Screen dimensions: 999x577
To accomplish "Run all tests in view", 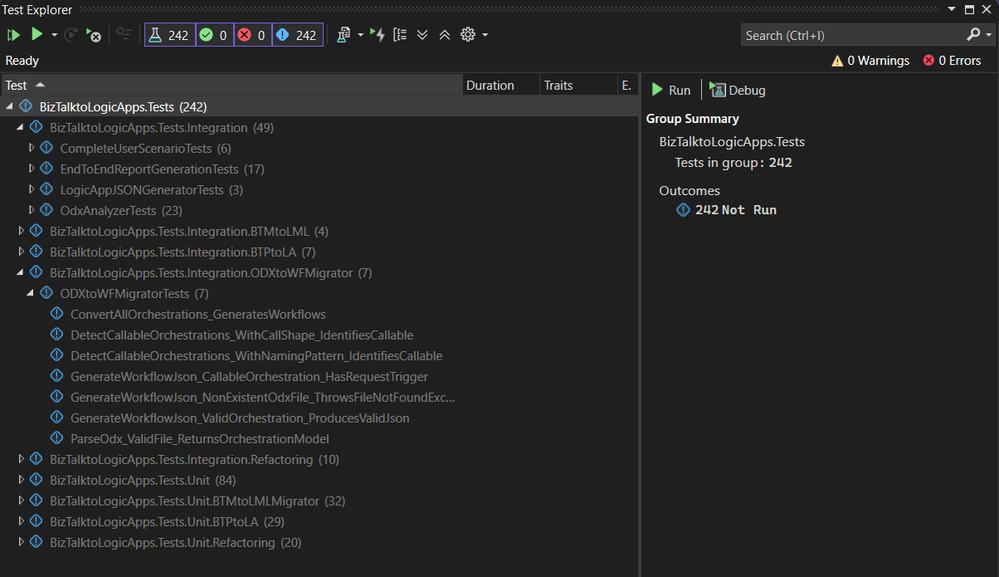I will pyautogui.click(x=13, y=35).
